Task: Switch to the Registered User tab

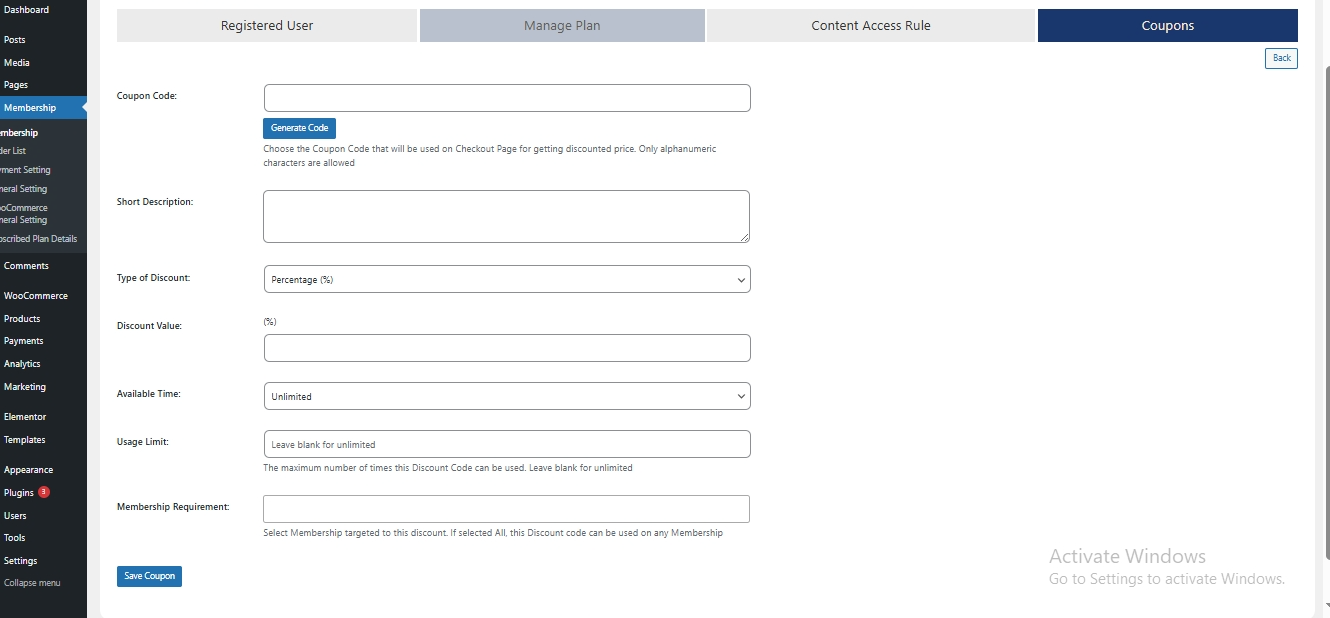Action: pos(267,26)
